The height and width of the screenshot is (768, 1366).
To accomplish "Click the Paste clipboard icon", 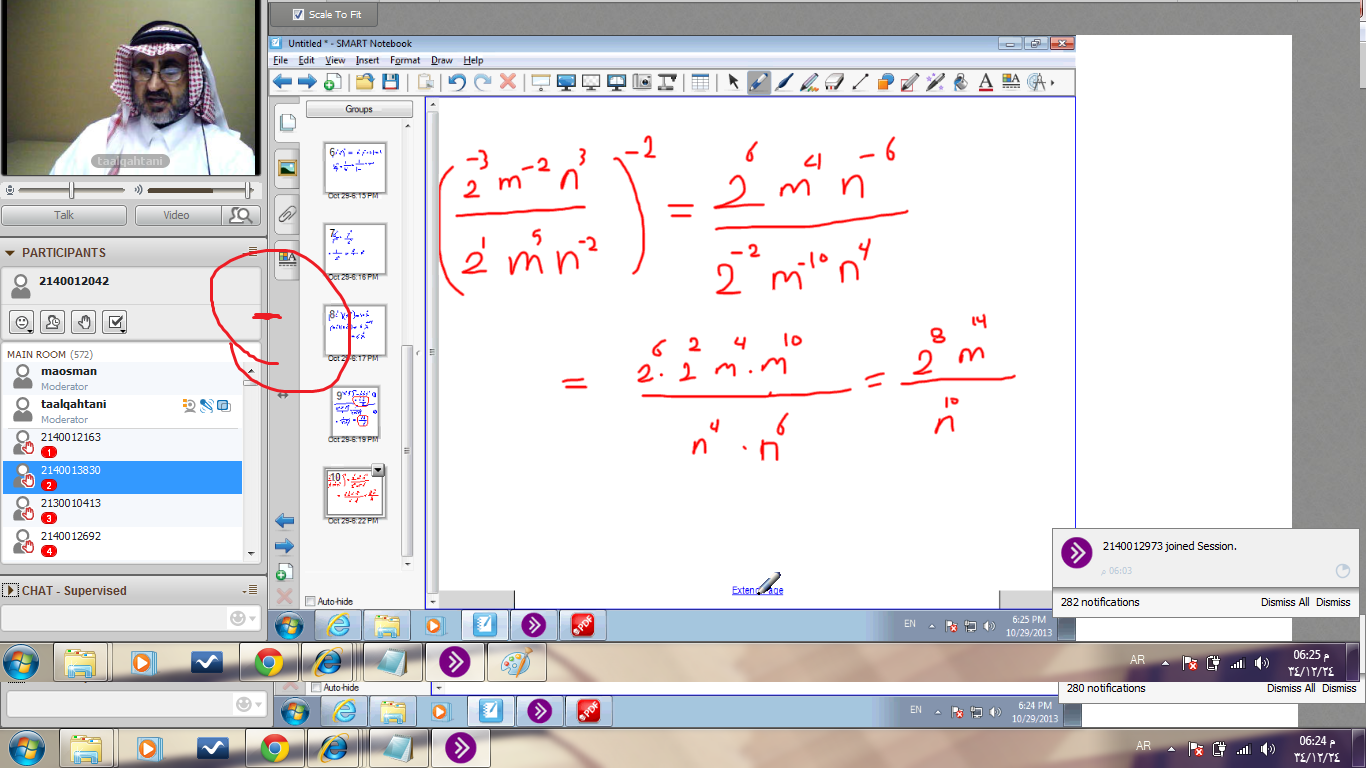I will coord(425,82).
